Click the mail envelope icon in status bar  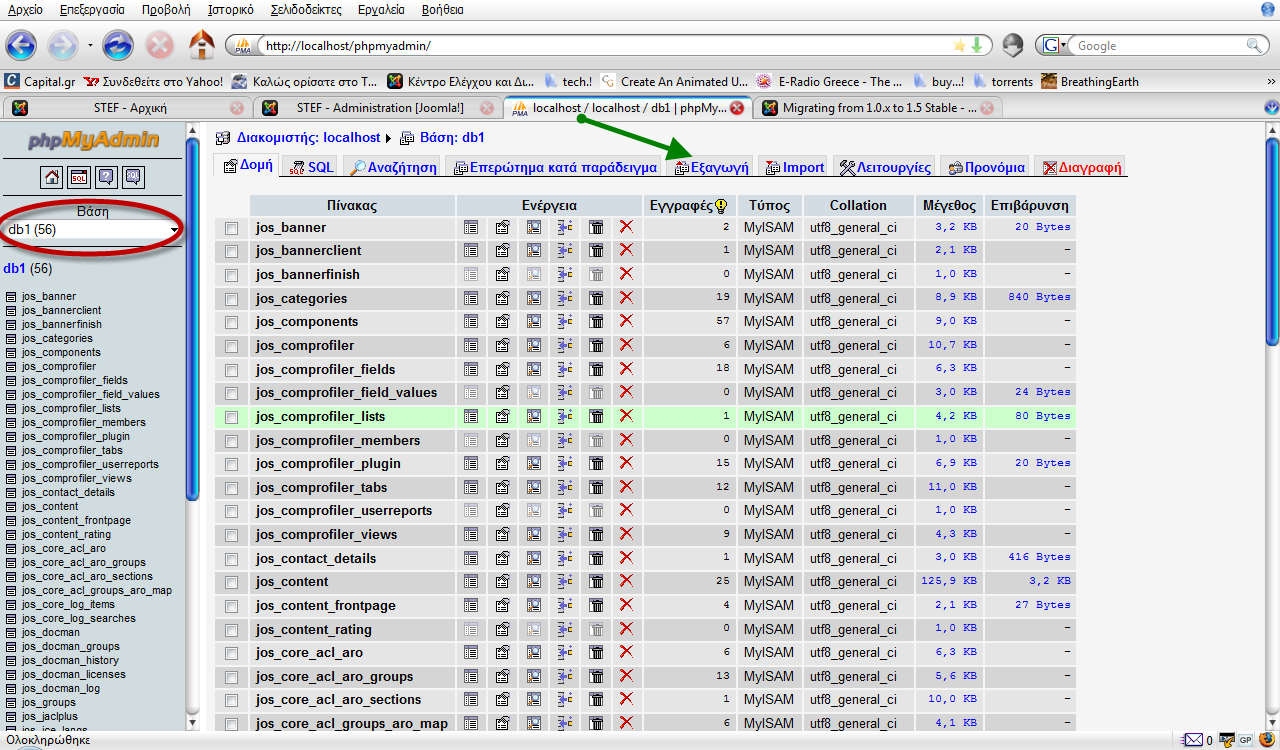point(1192,740)
